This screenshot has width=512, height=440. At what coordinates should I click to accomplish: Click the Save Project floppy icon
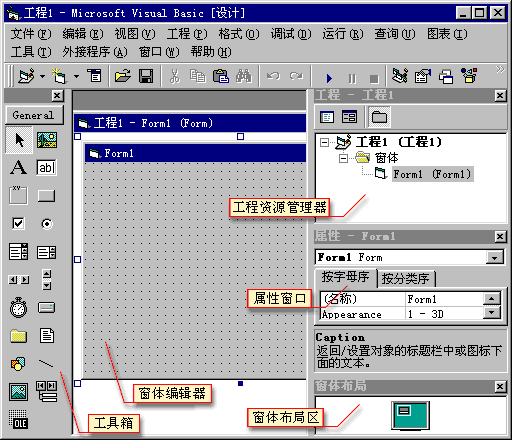(146, 76)
